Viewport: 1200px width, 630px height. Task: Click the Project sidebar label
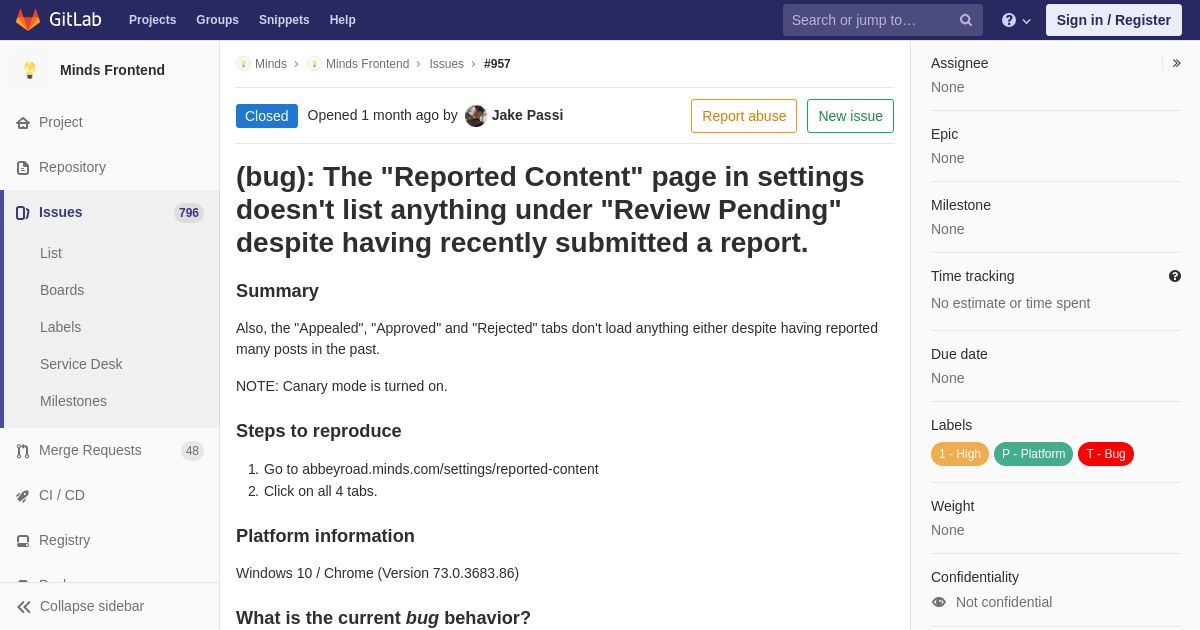click(x=61, y=122)
